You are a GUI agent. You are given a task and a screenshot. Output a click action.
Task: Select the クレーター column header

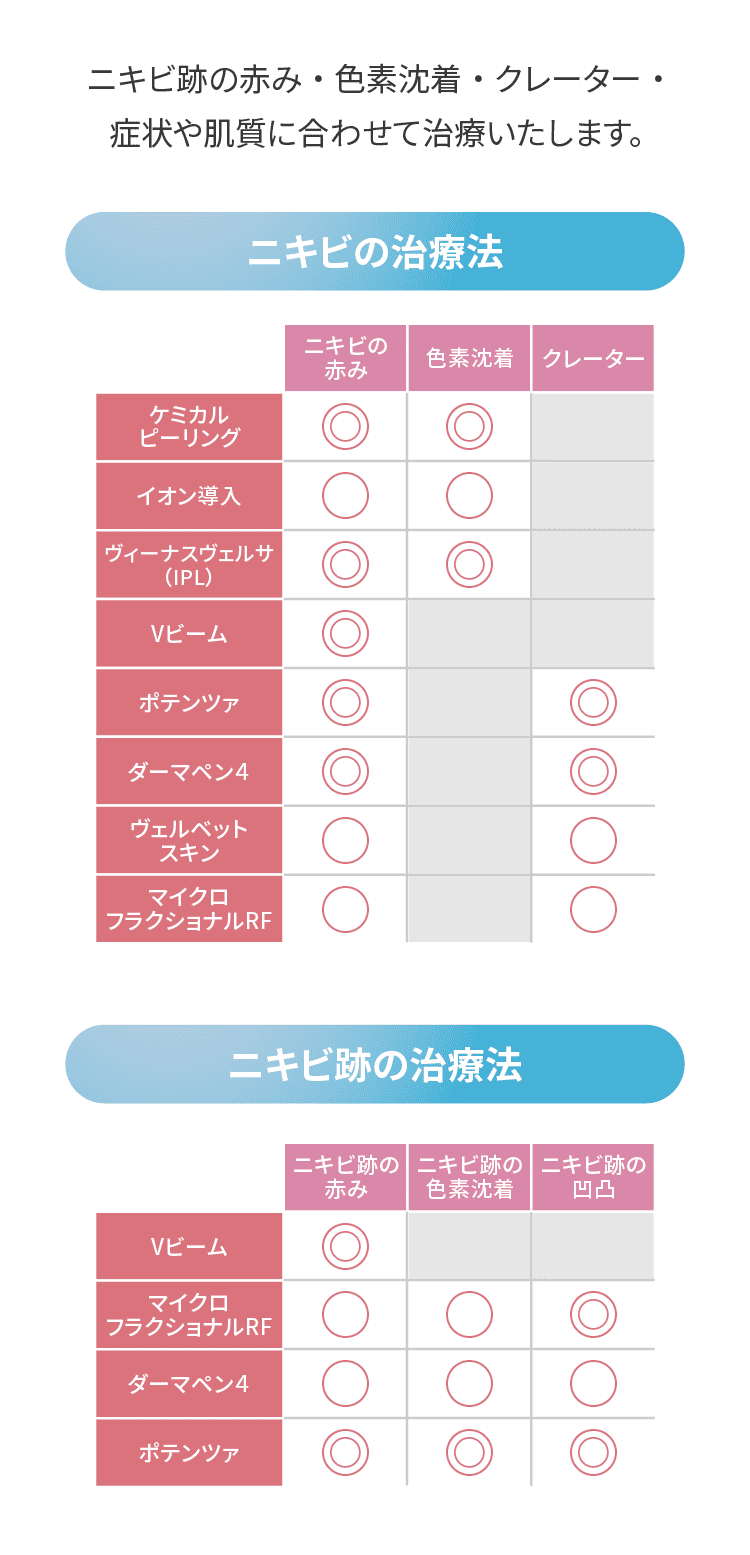(593, 358)
